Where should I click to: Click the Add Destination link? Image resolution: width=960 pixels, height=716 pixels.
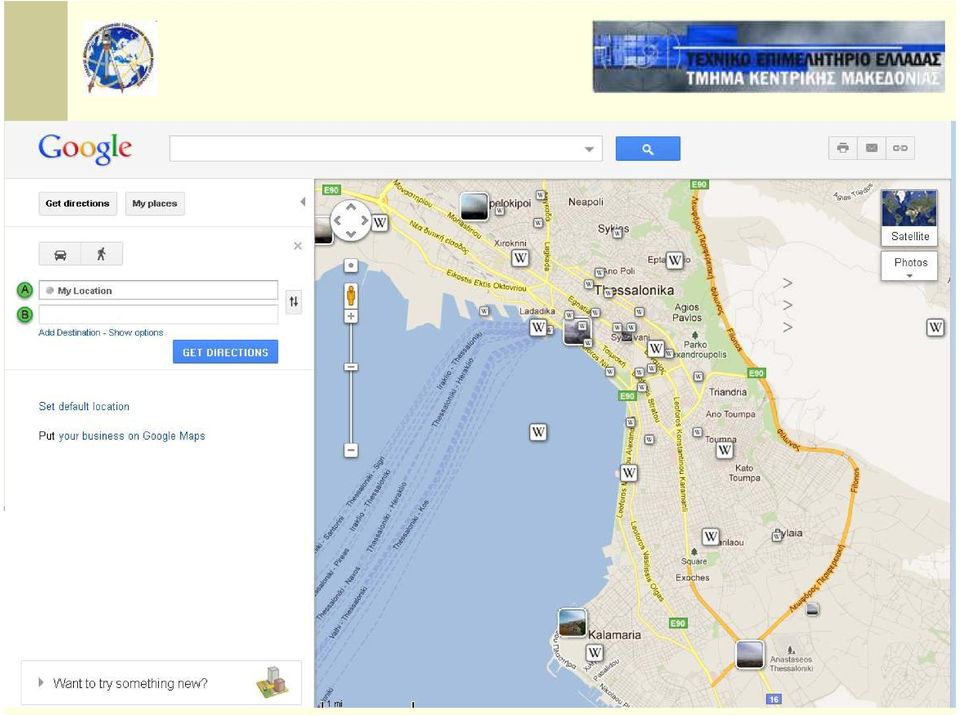coord(69,333)
